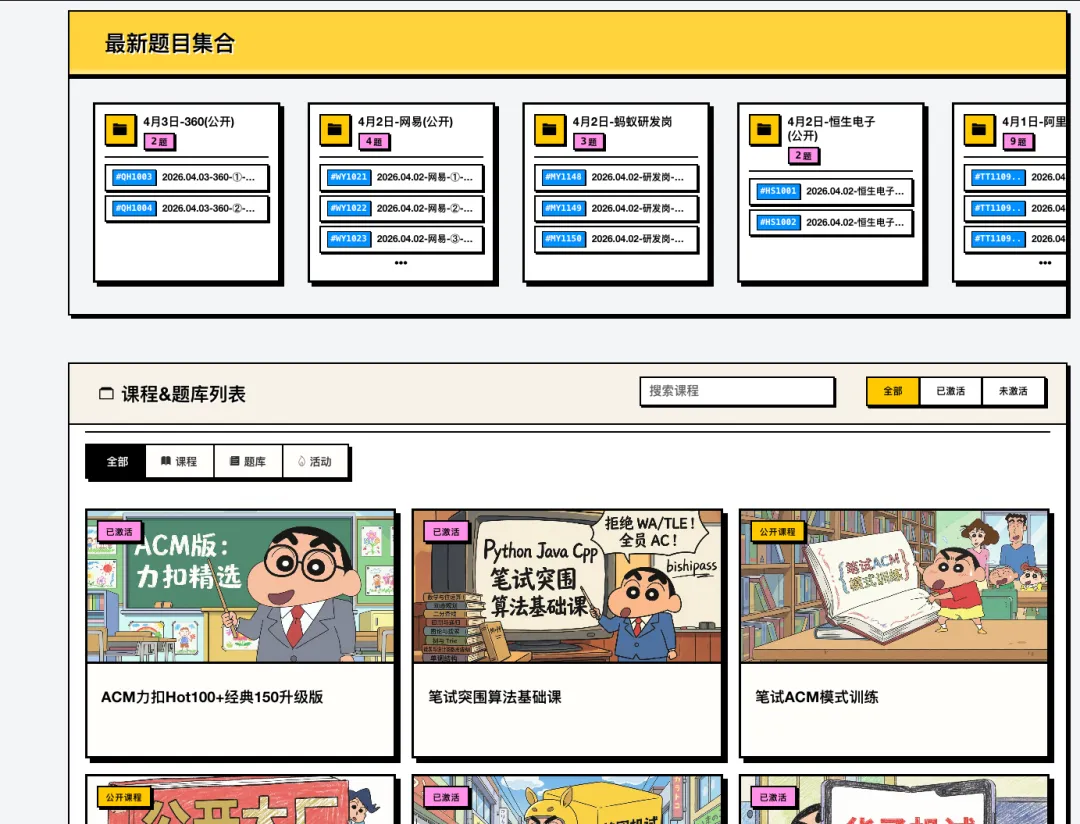The width and height of the screenshot is (1080, 824).
Task: Expand more problems in 网易 card ellipsis
Action: pyautogui.click(x=401, y=262)
